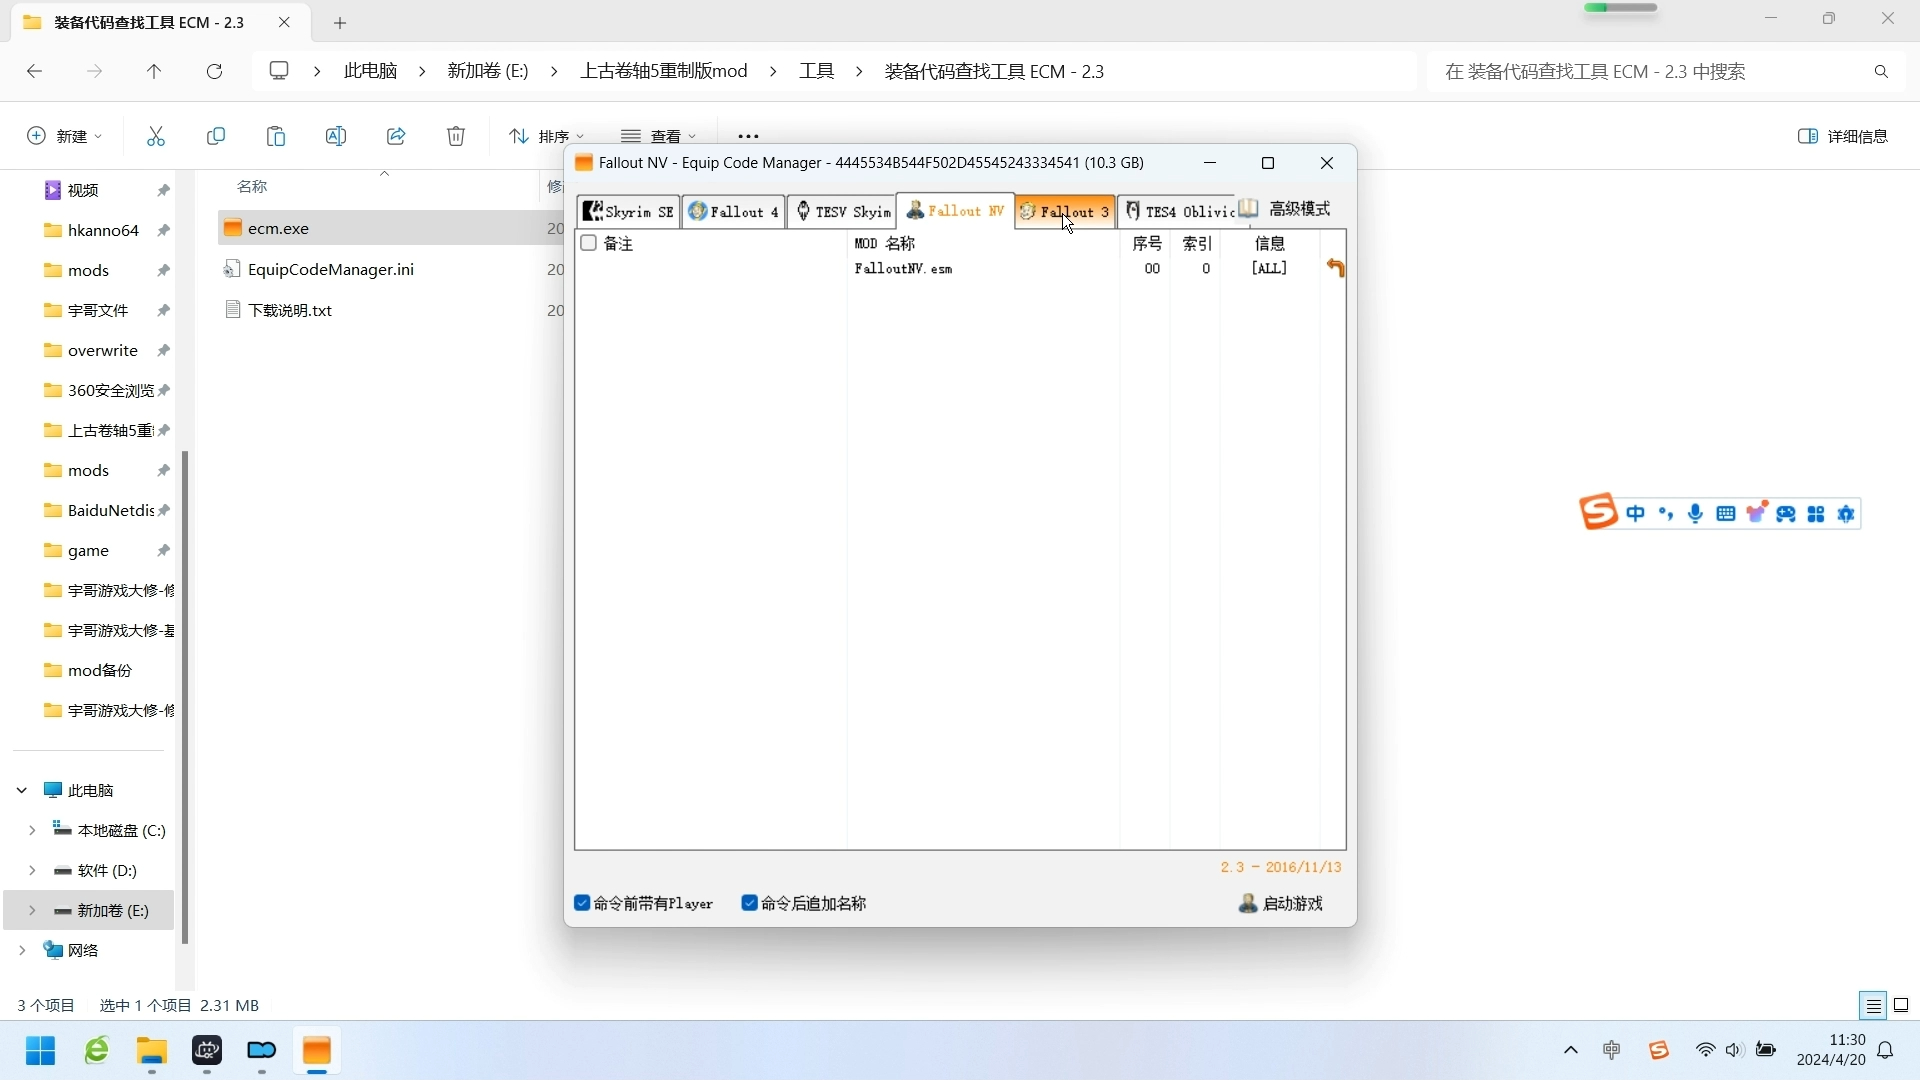The height and width of the screenshot is (1080, 1920).
Task: Click Sogou input soft keyboard icon
Action: point(1725,514)
